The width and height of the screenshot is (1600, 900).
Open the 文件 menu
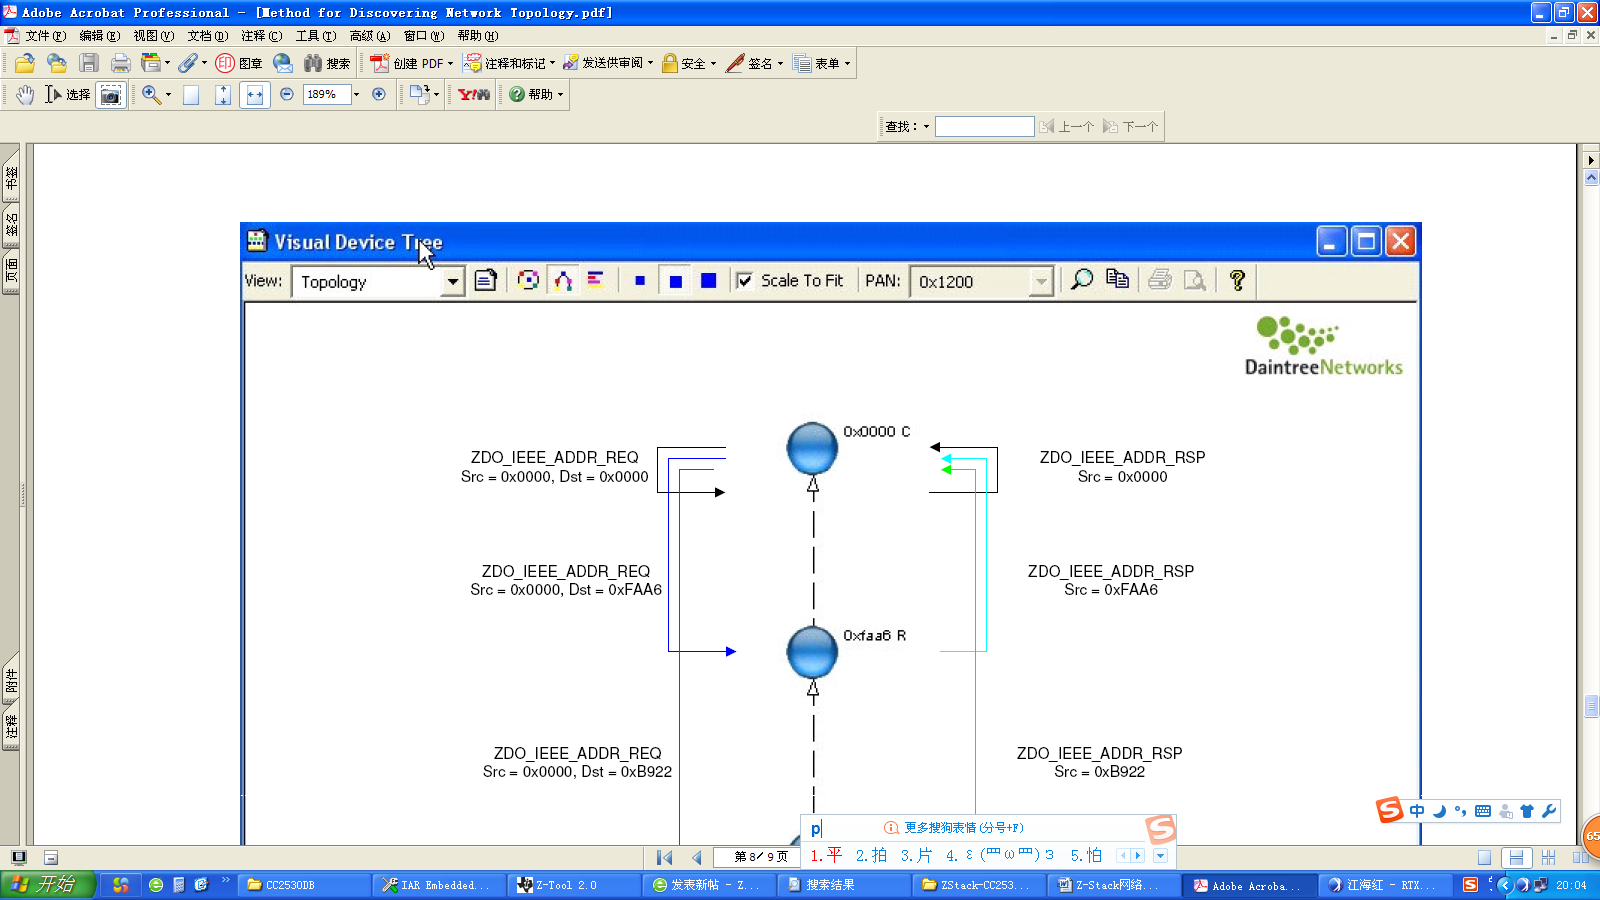(x=46, y=36)
